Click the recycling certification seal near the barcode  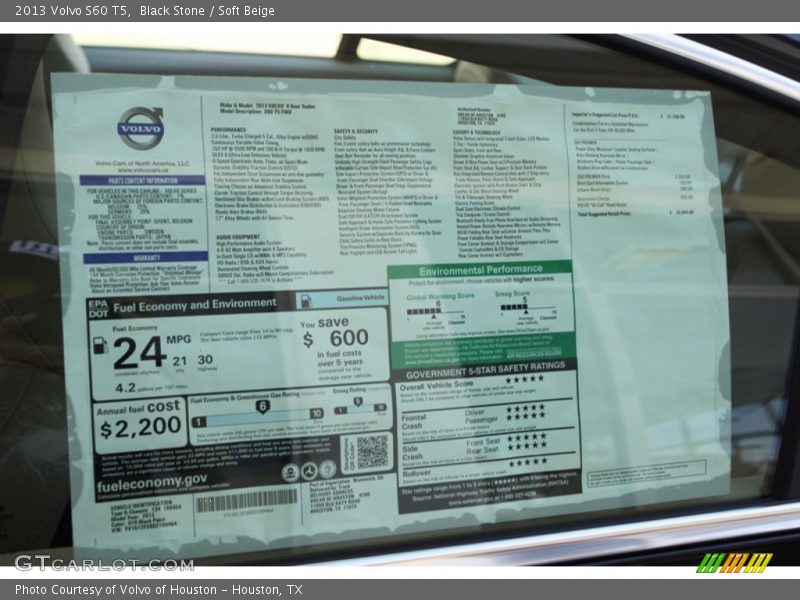coord(289,469)
